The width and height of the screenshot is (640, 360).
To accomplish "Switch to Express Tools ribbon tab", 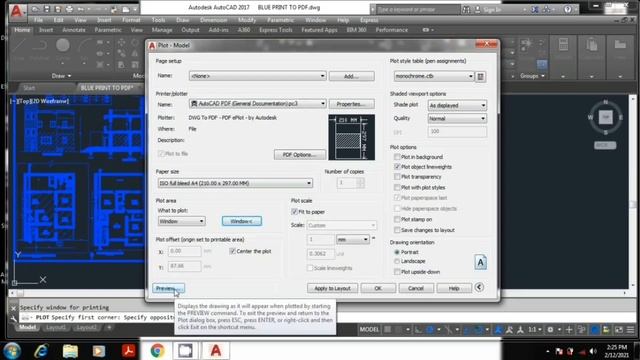I will 276,30.
